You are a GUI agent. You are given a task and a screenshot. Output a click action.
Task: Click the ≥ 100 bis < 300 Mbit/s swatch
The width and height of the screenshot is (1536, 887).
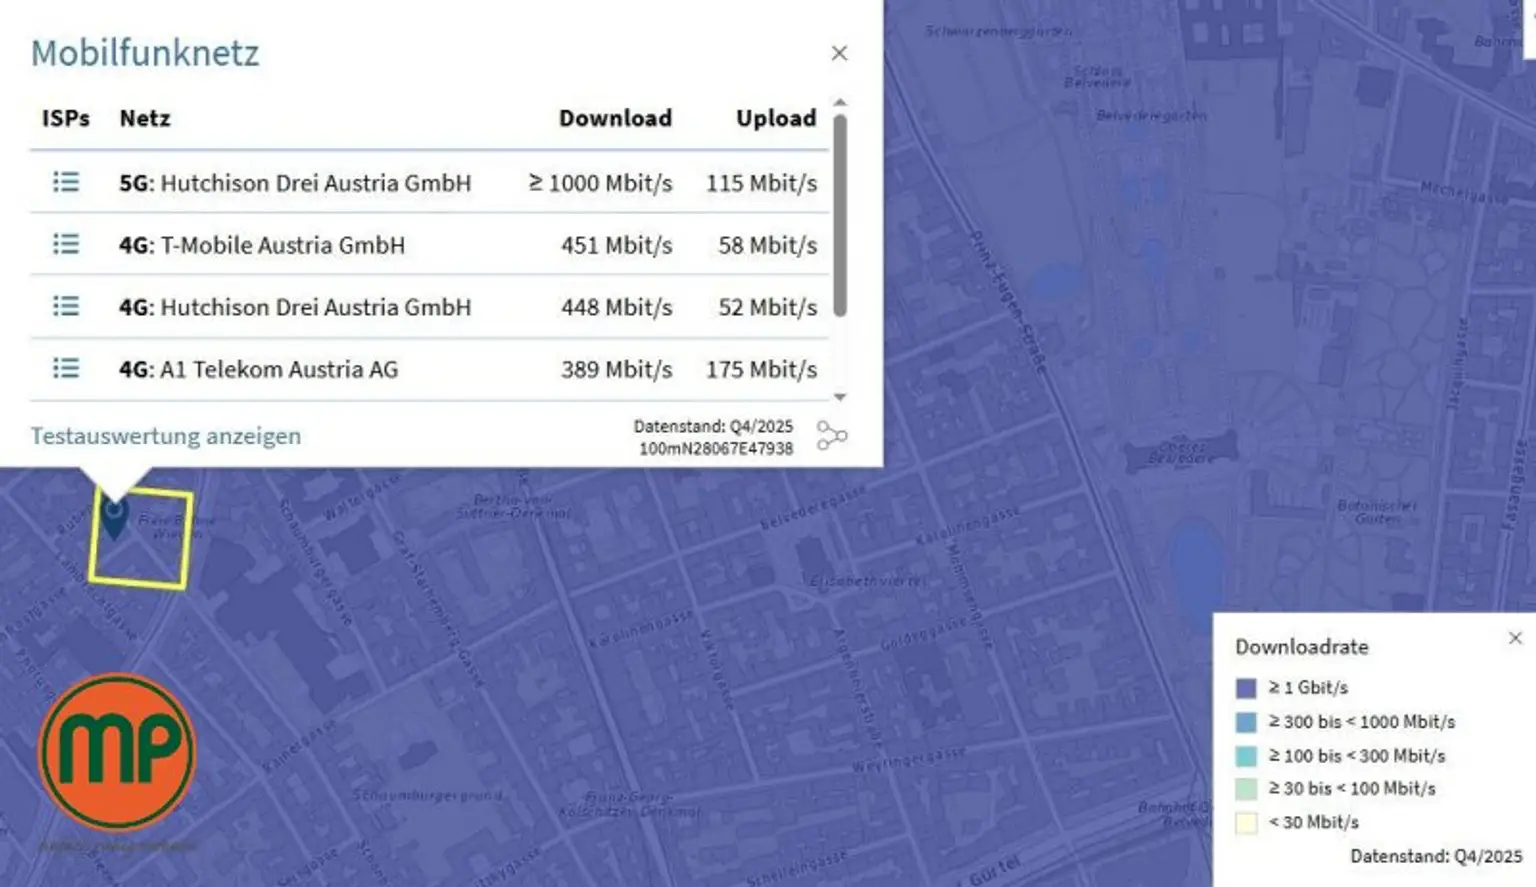pyautogui.click(x=1246, y=756)
